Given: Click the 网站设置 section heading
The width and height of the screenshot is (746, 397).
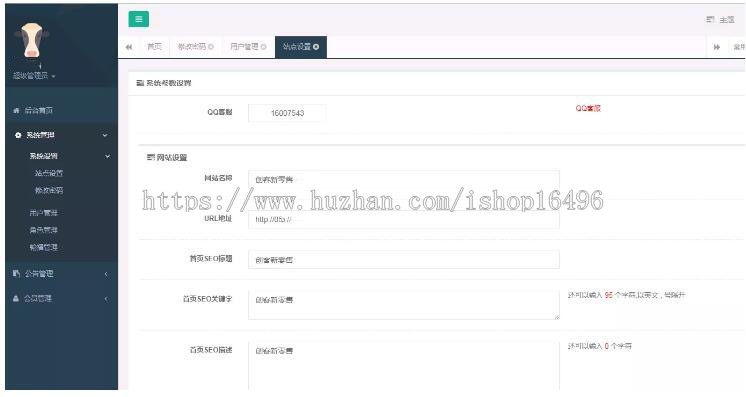Looking at the screenshot, I should pyautogui.click(x=167, y=158).
